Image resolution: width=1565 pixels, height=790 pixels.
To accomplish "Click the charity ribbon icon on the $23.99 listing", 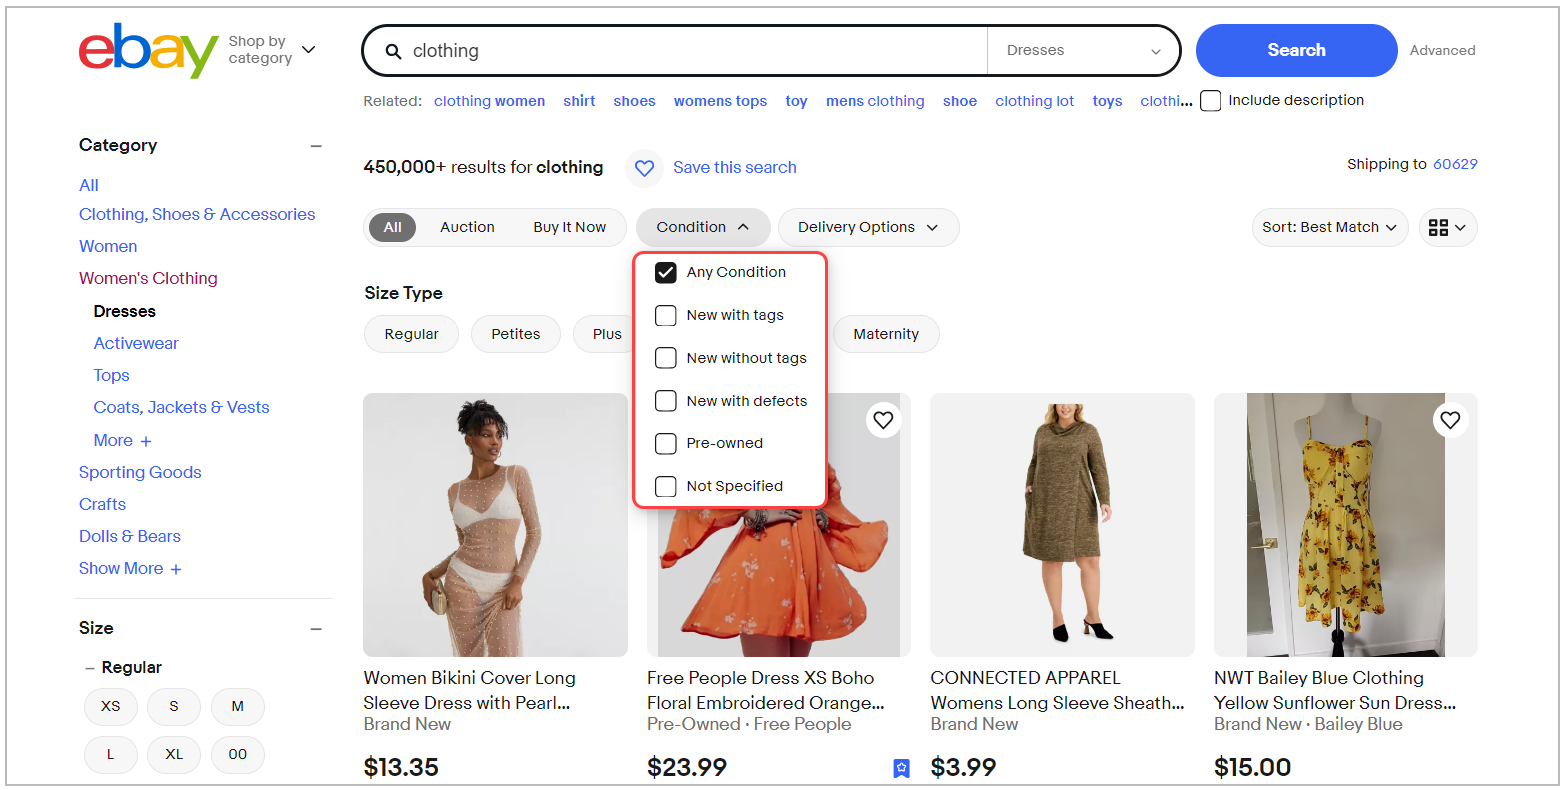I will point(901,767).
